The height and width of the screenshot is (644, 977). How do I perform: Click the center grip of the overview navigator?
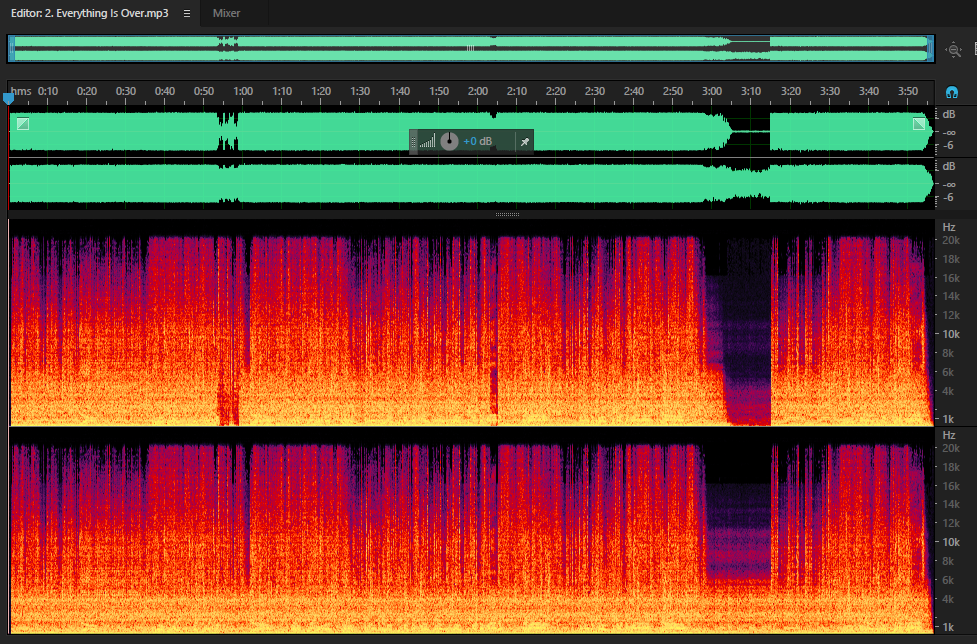[470, 48]
